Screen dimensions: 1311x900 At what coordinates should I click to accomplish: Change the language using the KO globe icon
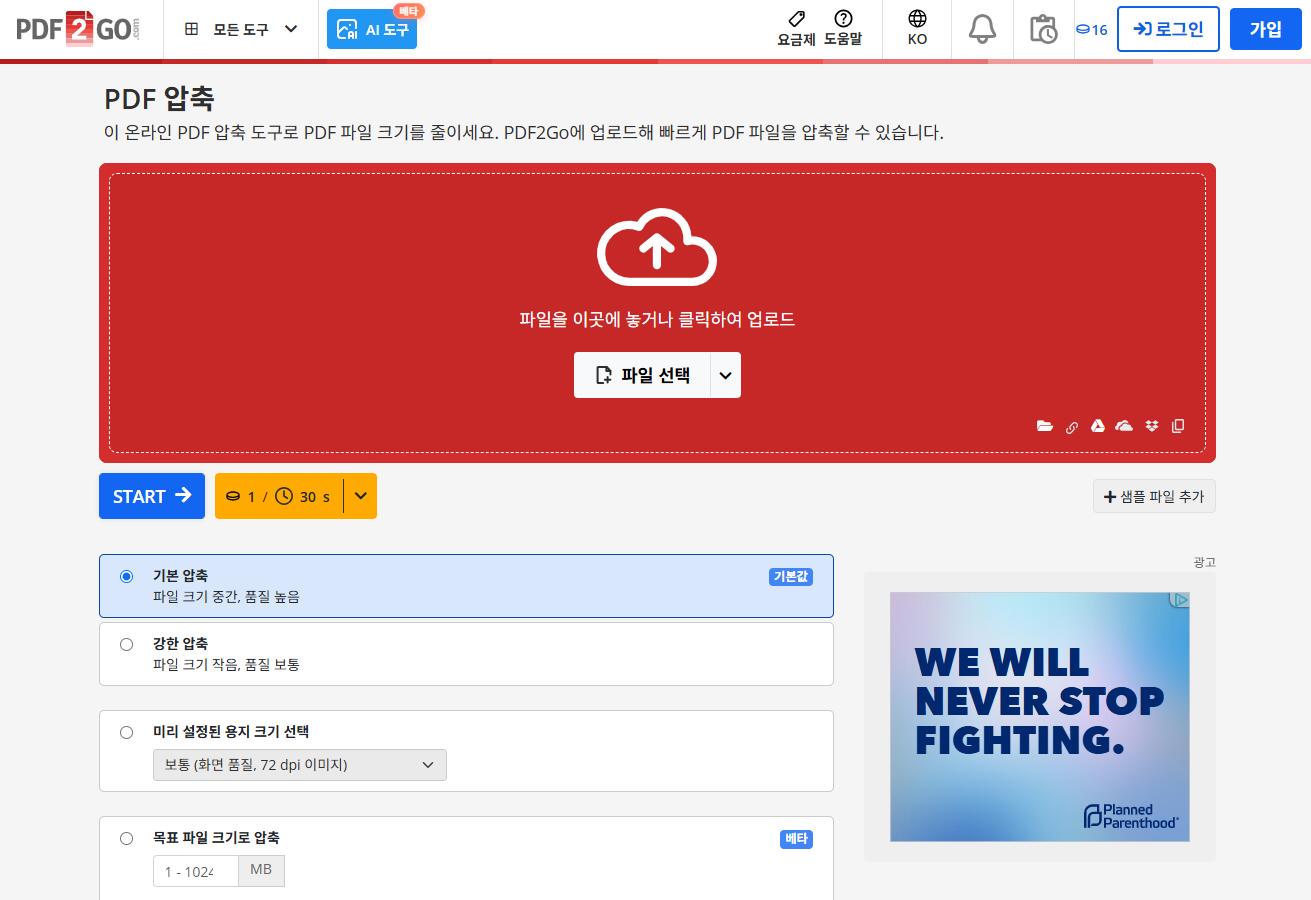tap(916, 29)
